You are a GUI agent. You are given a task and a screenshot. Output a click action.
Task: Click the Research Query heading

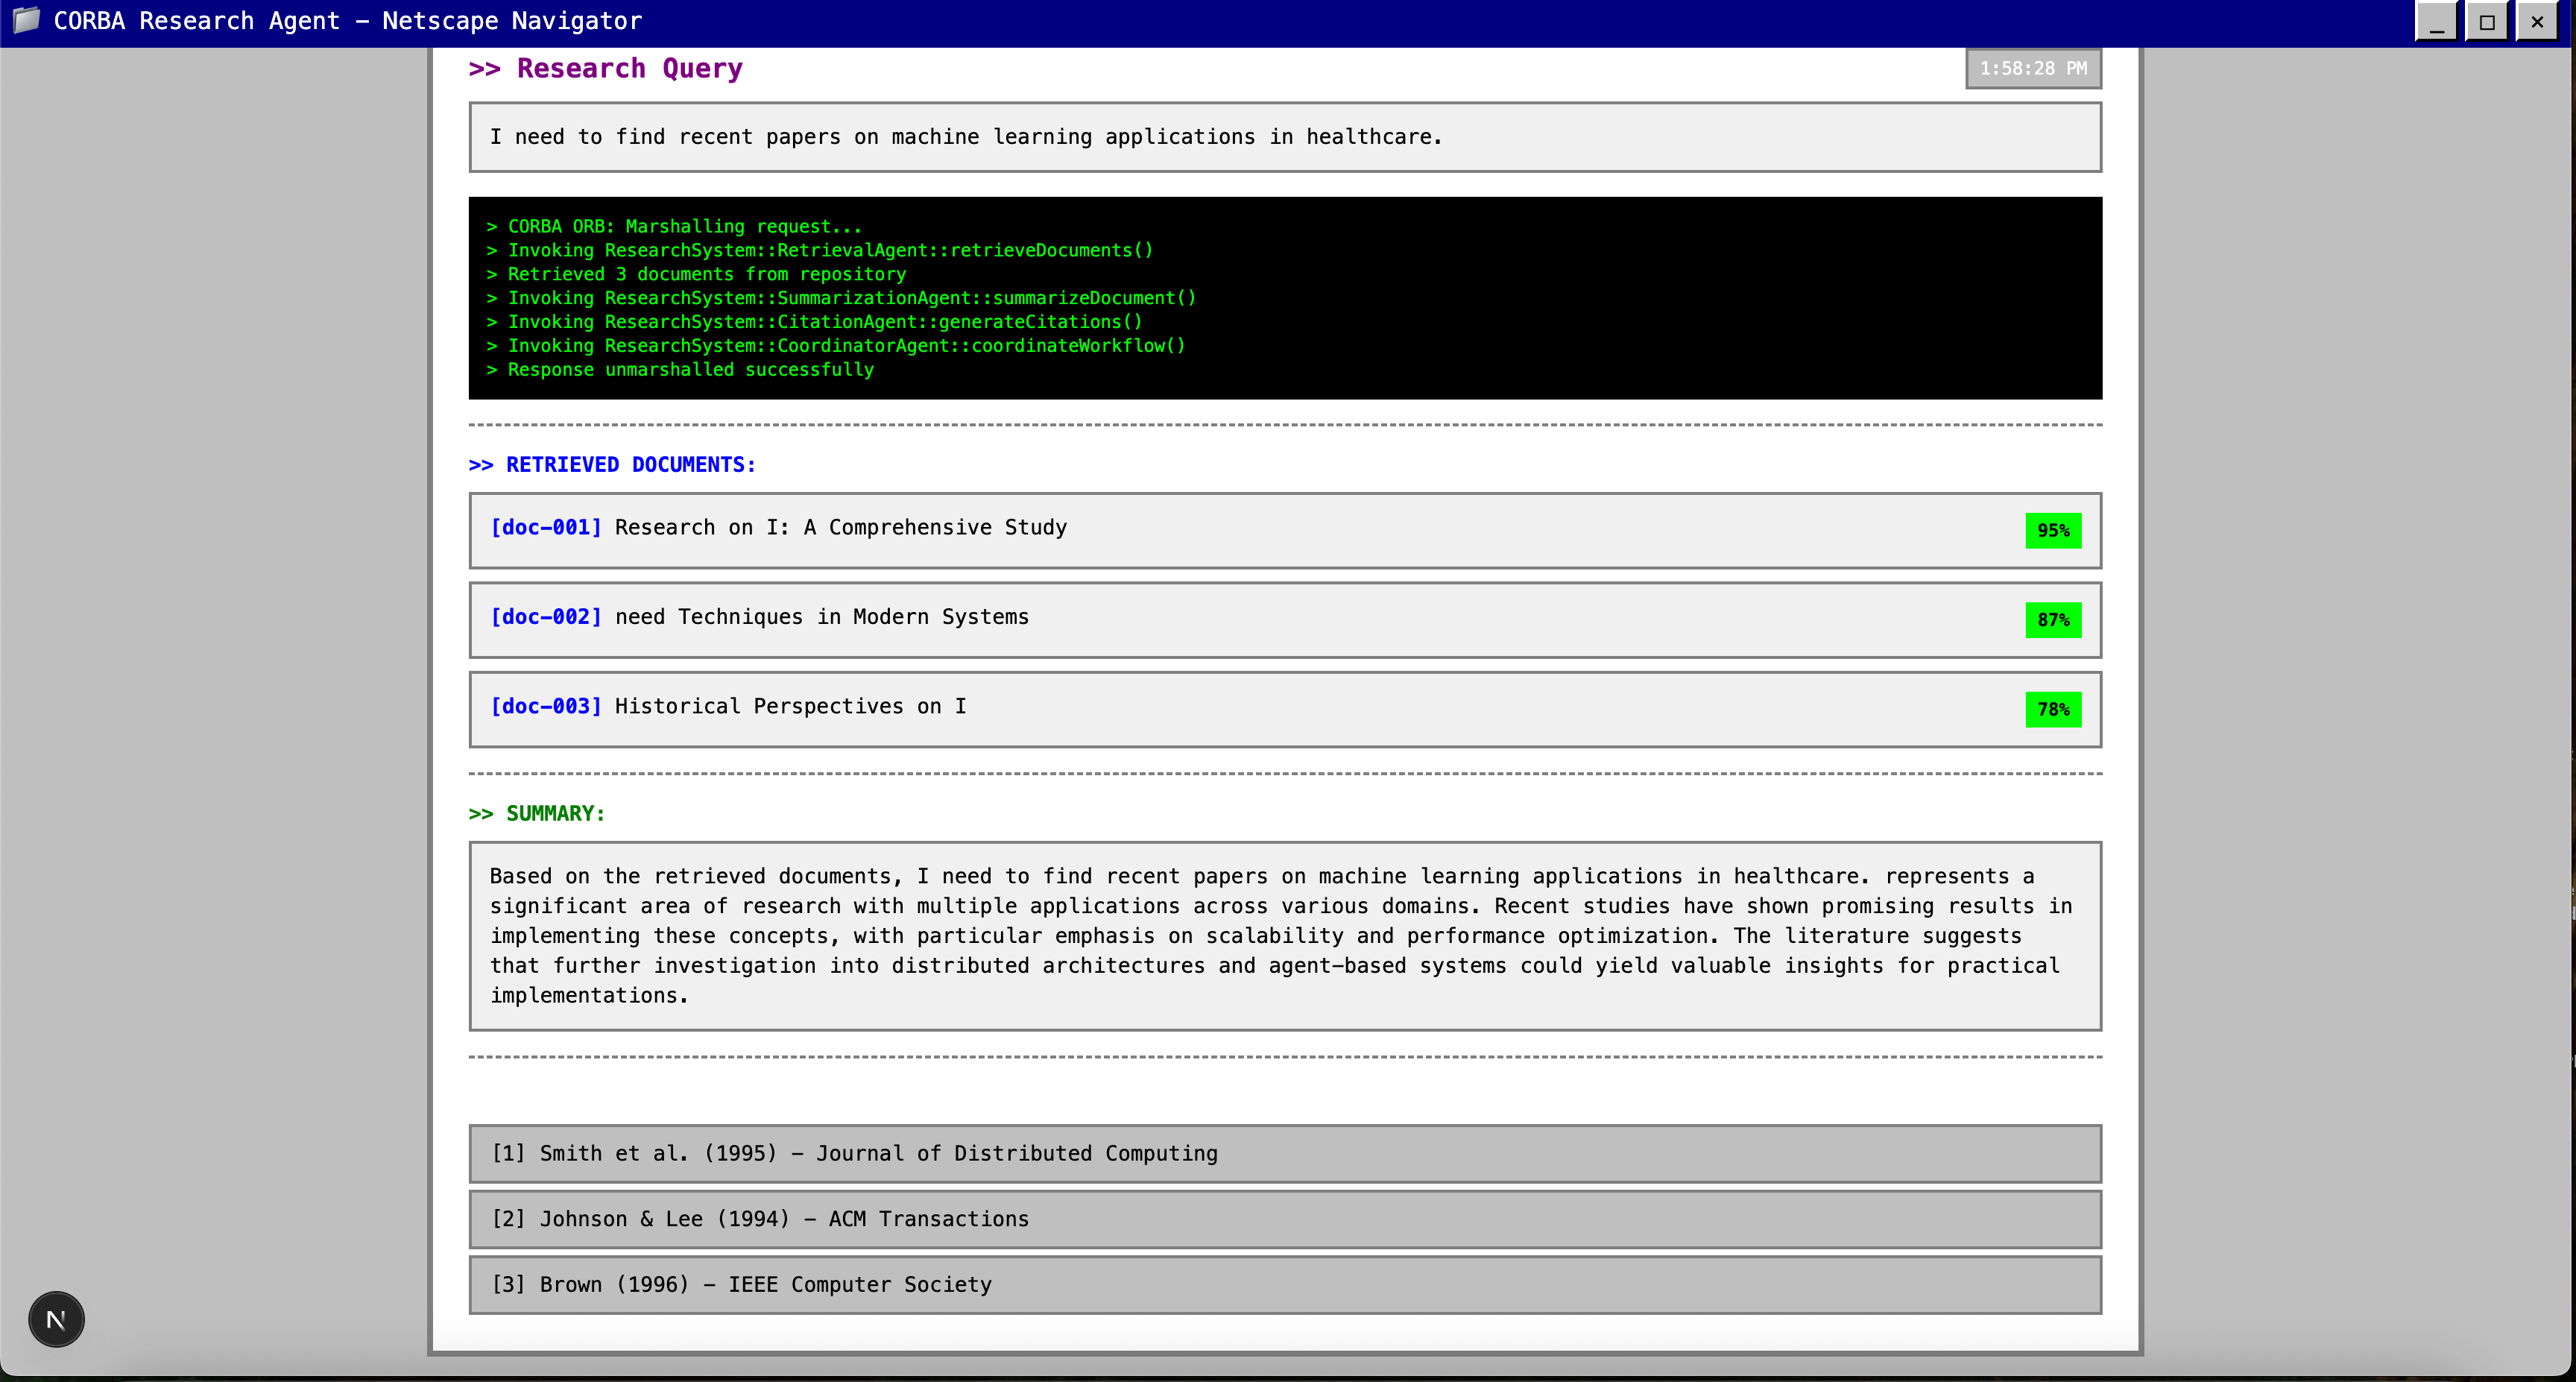606,68
